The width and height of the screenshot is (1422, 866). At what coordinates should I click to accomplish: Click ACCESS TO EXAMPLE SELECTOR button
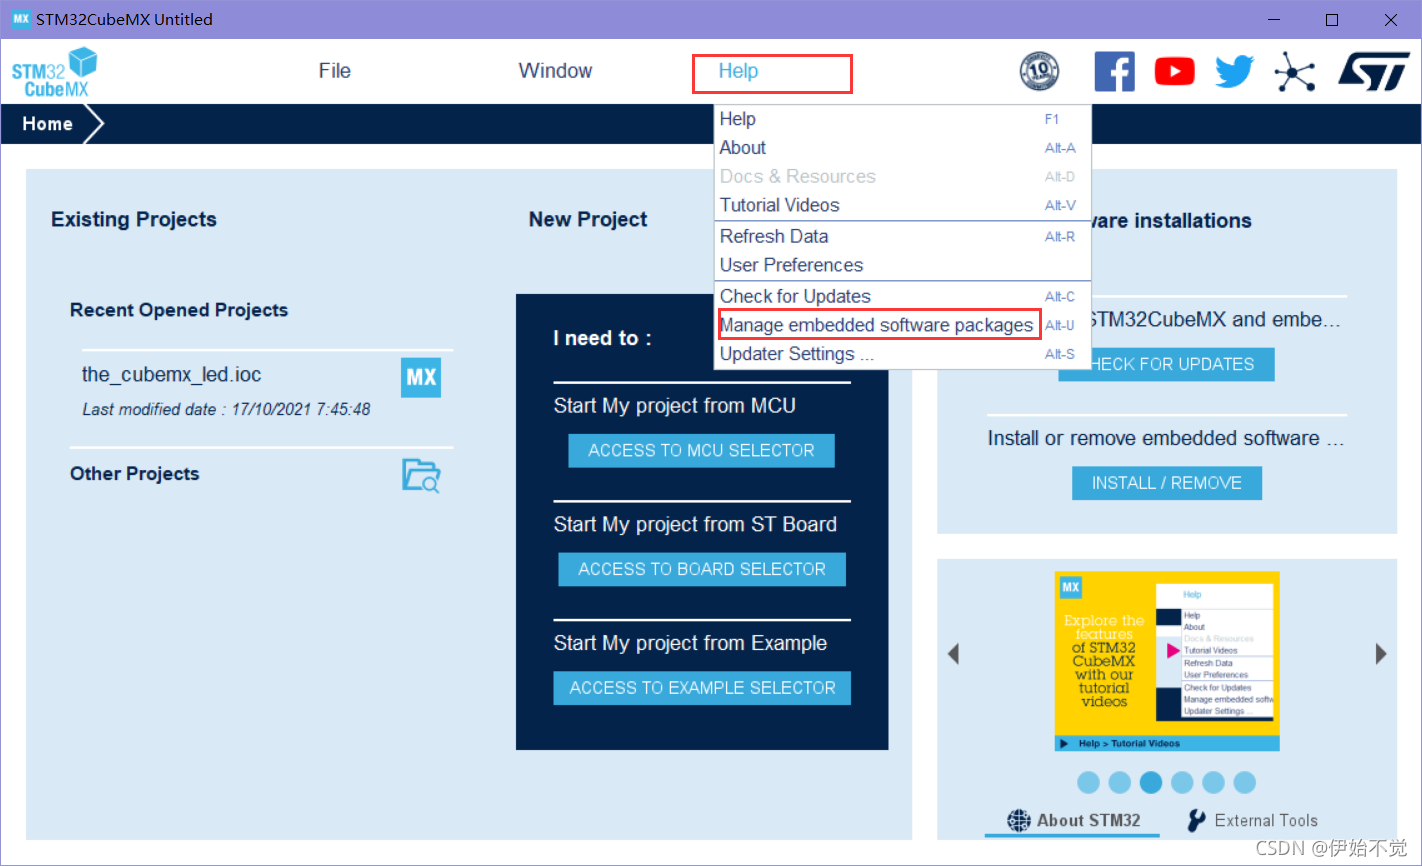coord(702,688)
